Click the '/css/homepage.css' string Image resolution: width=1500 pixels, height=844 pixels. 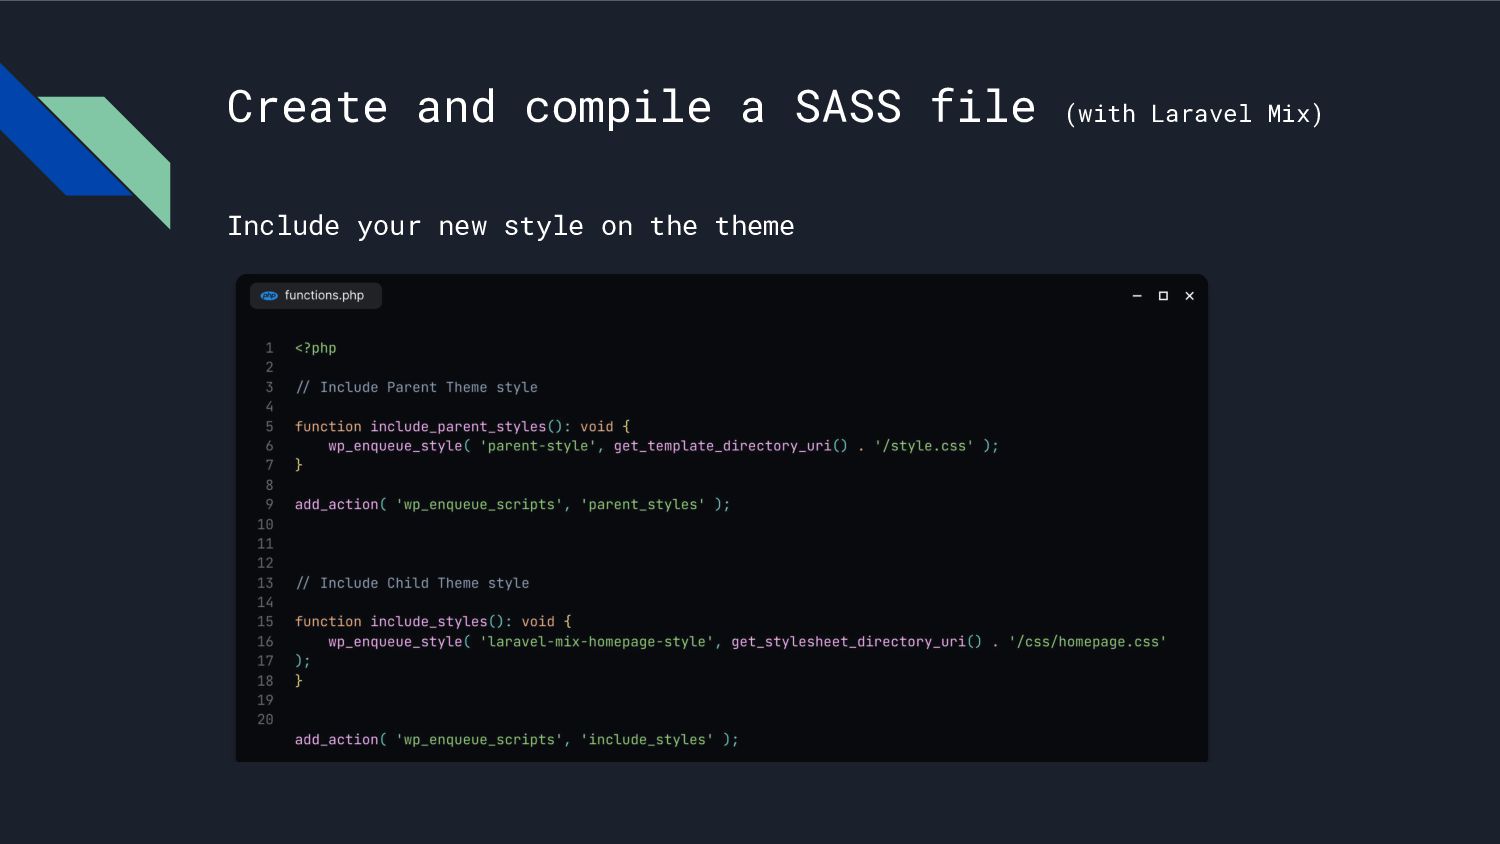1087,642
